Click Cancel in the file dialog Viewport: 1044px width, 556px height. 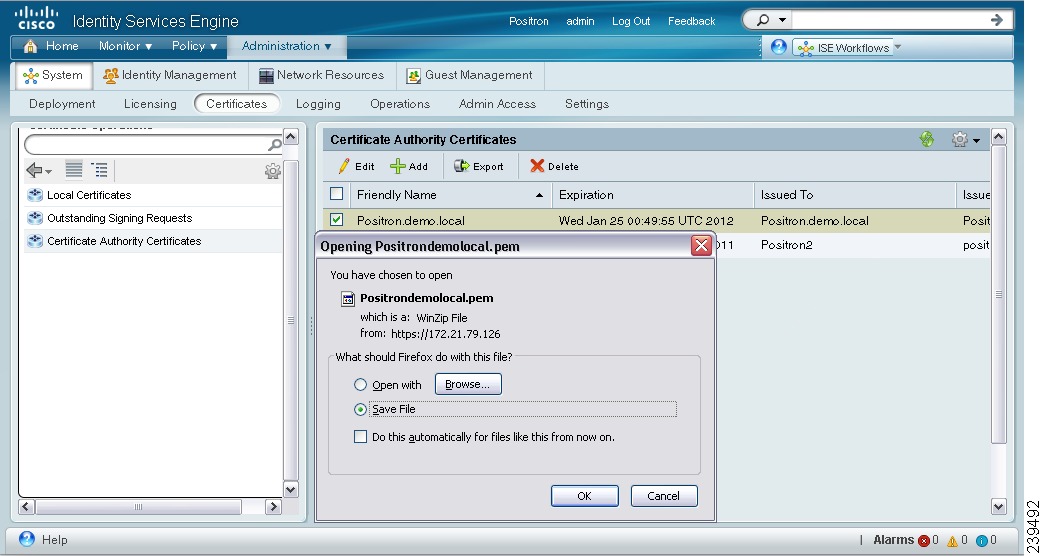pyautogui.click(x=664, y=496)
